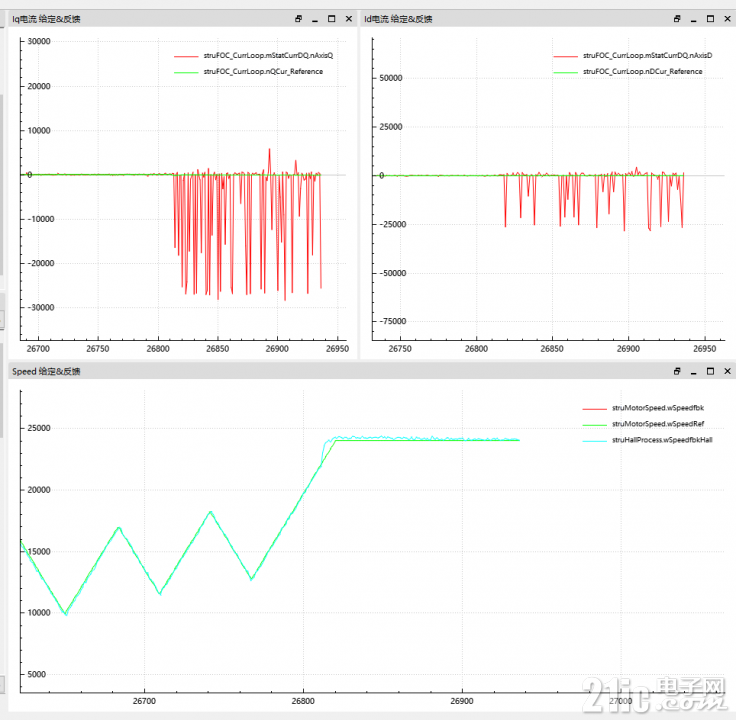The width and height of the screenshot is (736, 720).
Task: Minimize the Speed chart panel
Action: point(694,371)
